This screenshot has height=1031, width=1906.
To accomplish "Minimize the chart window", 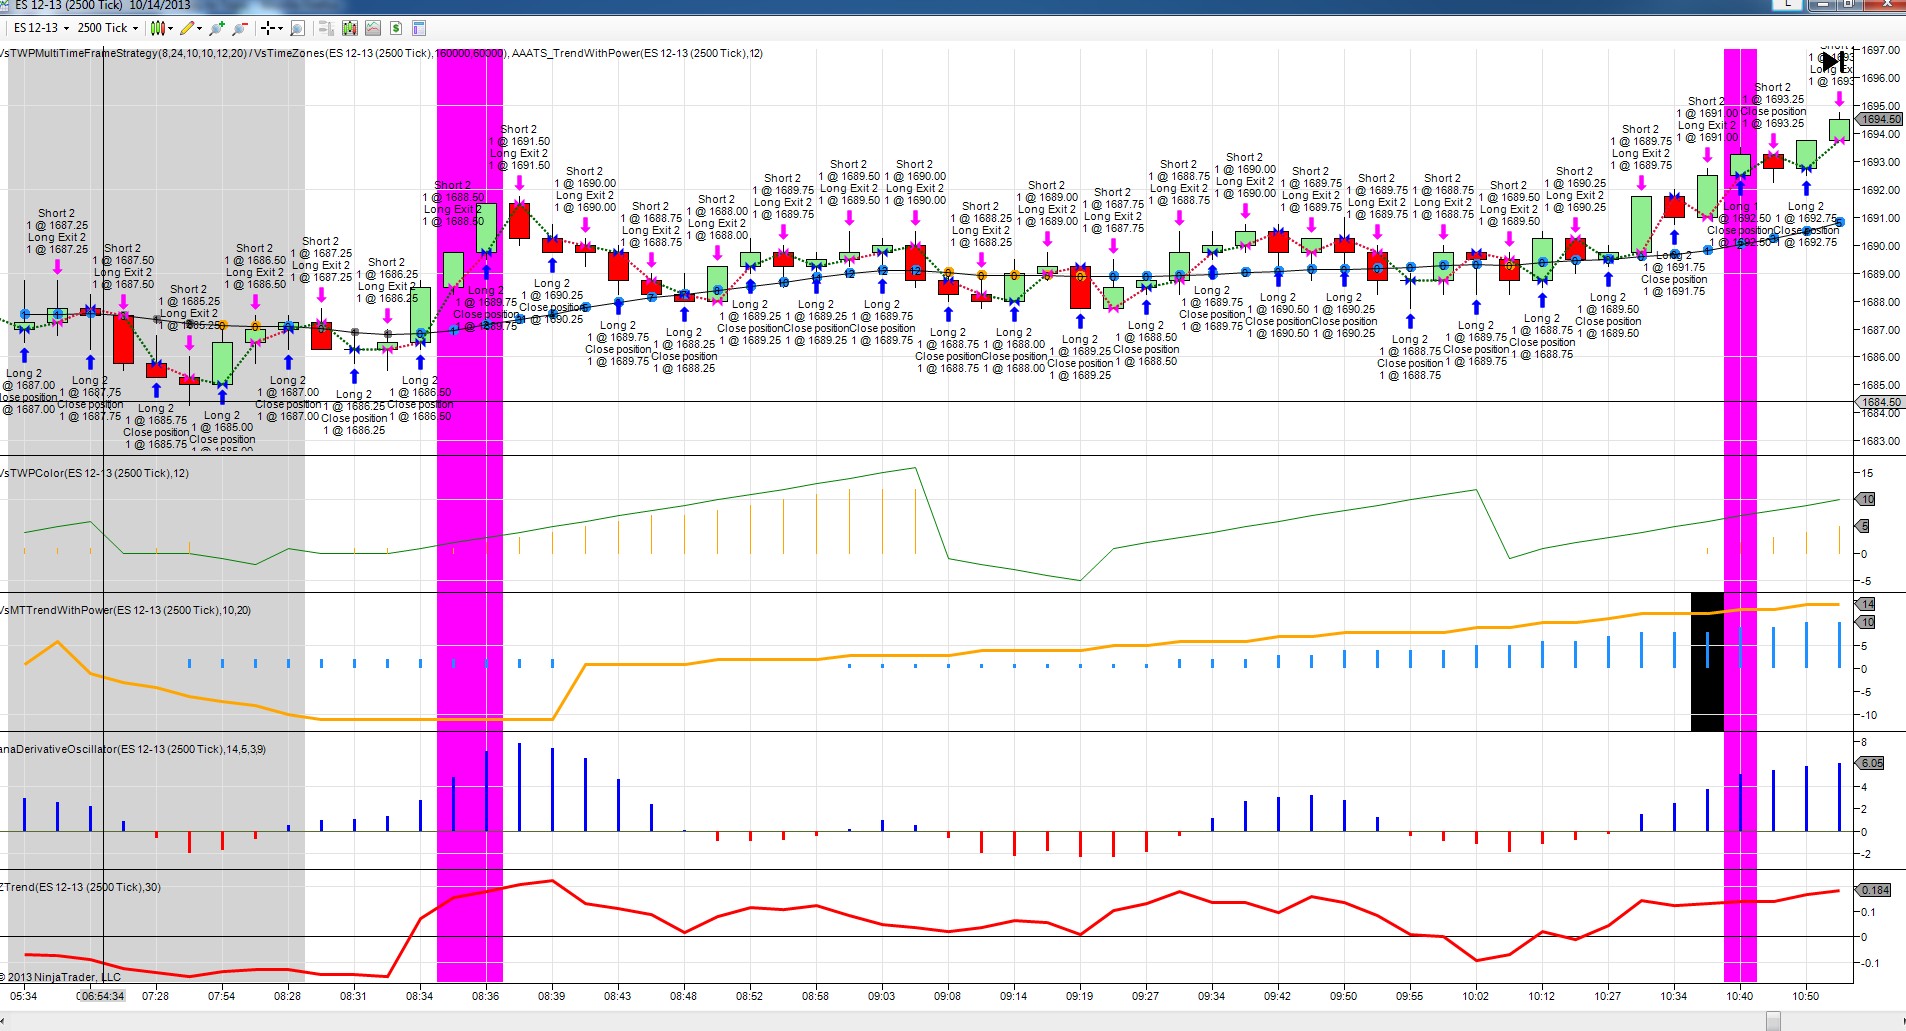I will pos(1823,5).
